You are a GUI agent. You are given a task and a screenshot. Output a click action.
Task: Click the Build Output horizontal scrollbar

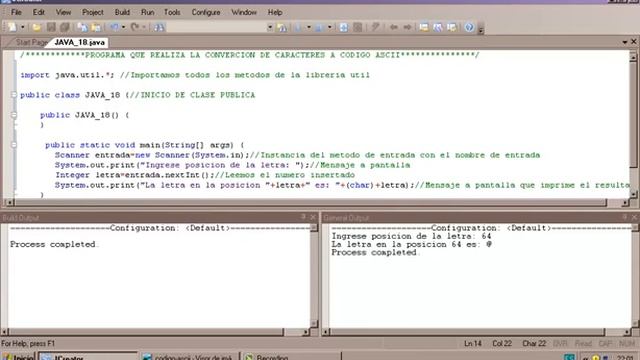pyautogui.click(x=155, y=332)
